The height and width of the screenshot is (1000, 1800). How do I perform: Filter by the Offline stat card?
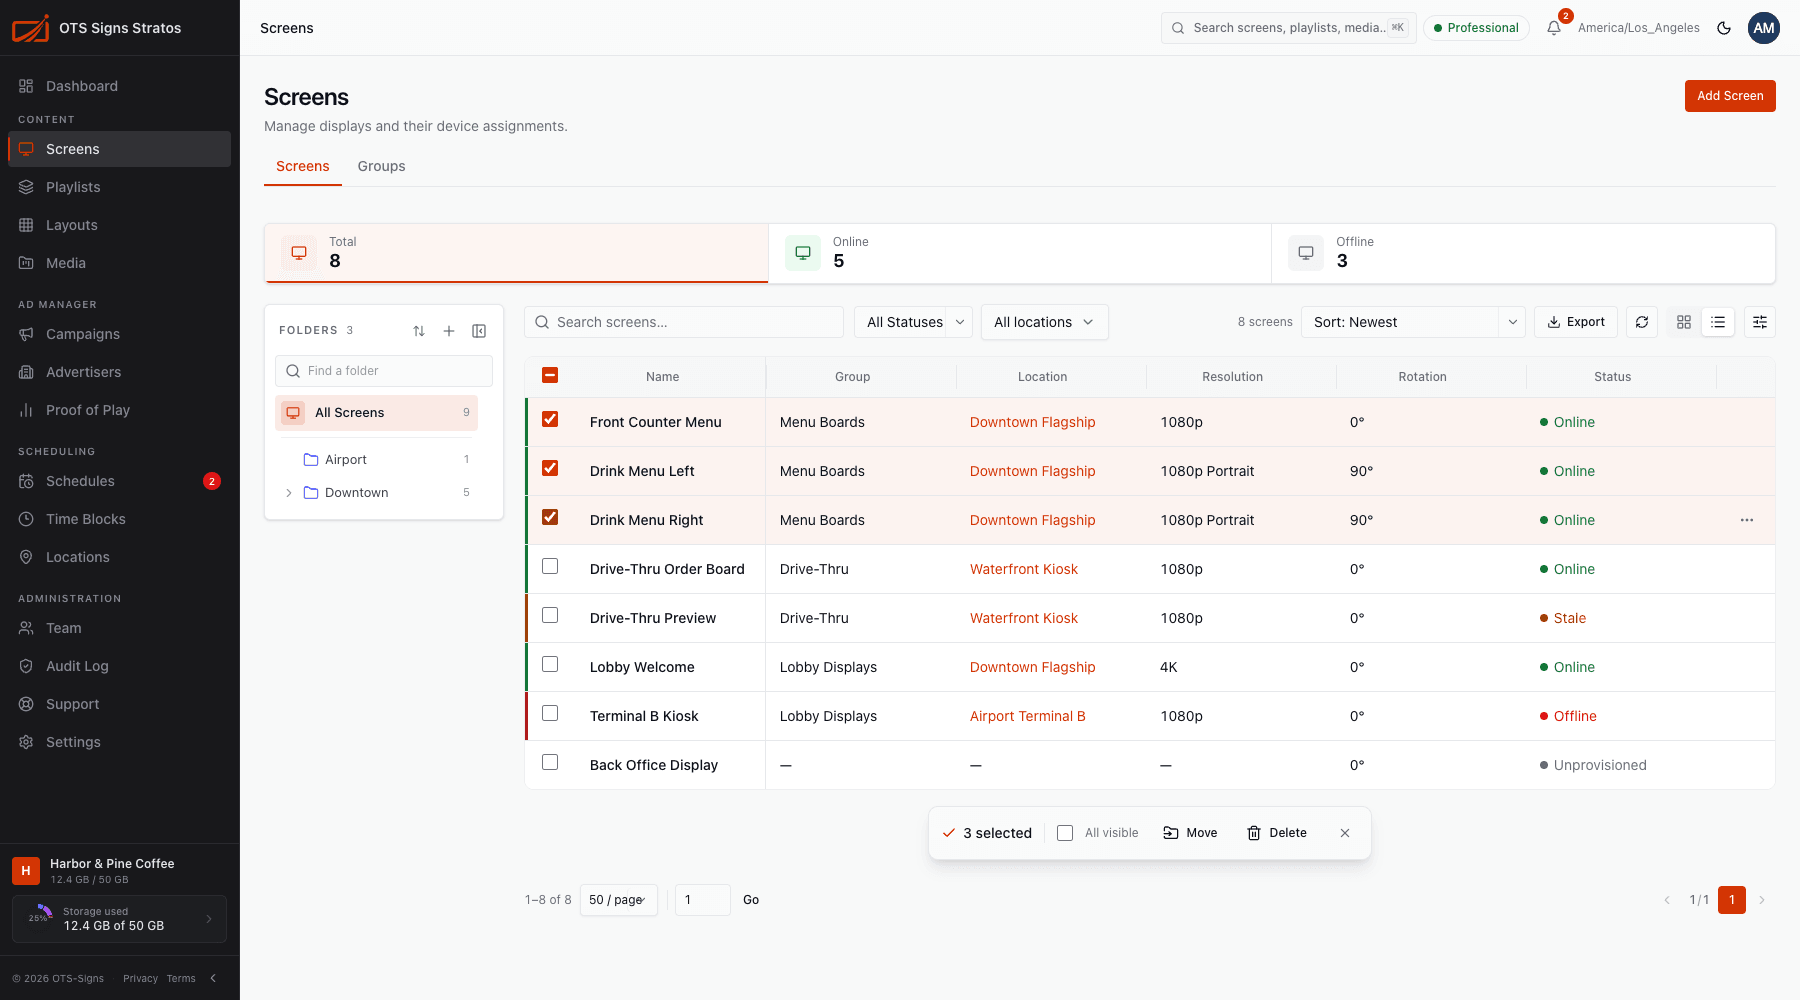1523,253
